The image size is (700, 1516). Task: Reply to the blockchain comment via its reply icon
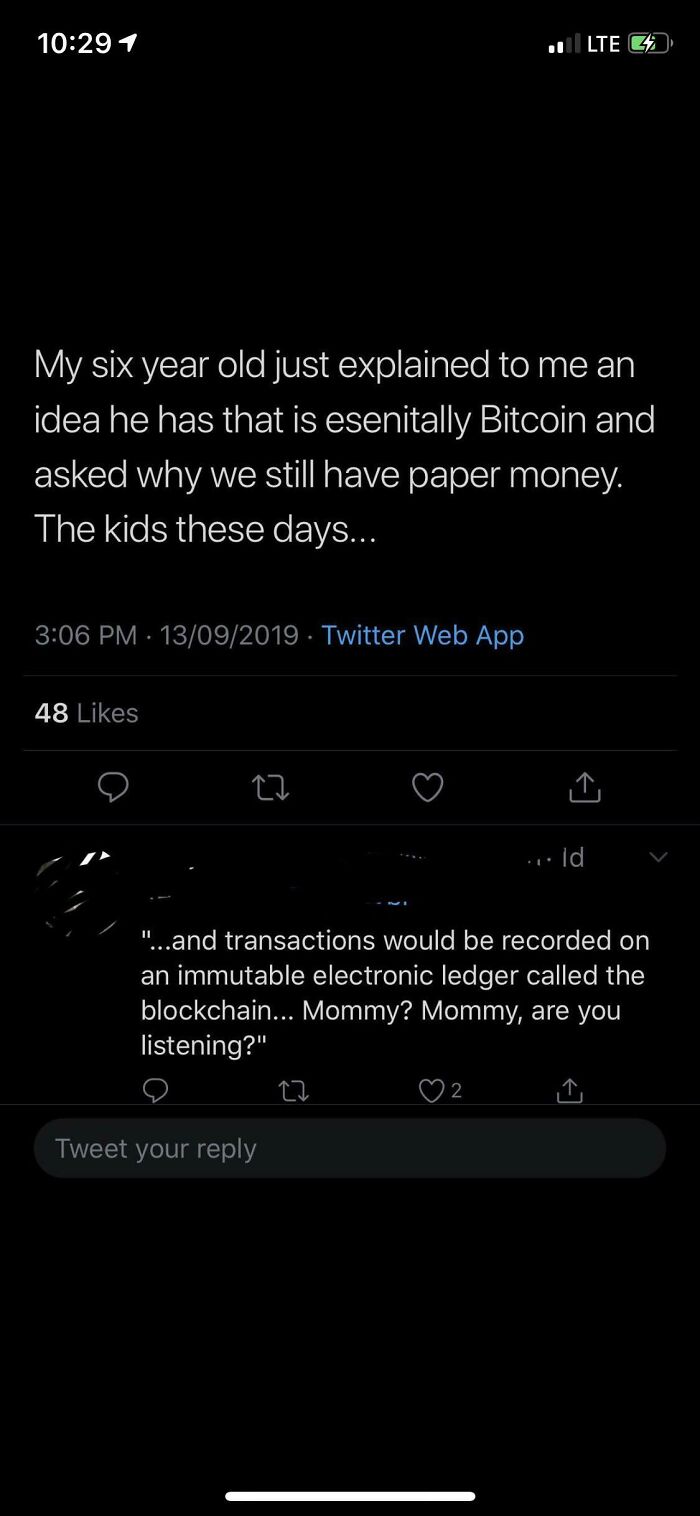tap(155, 1090)
